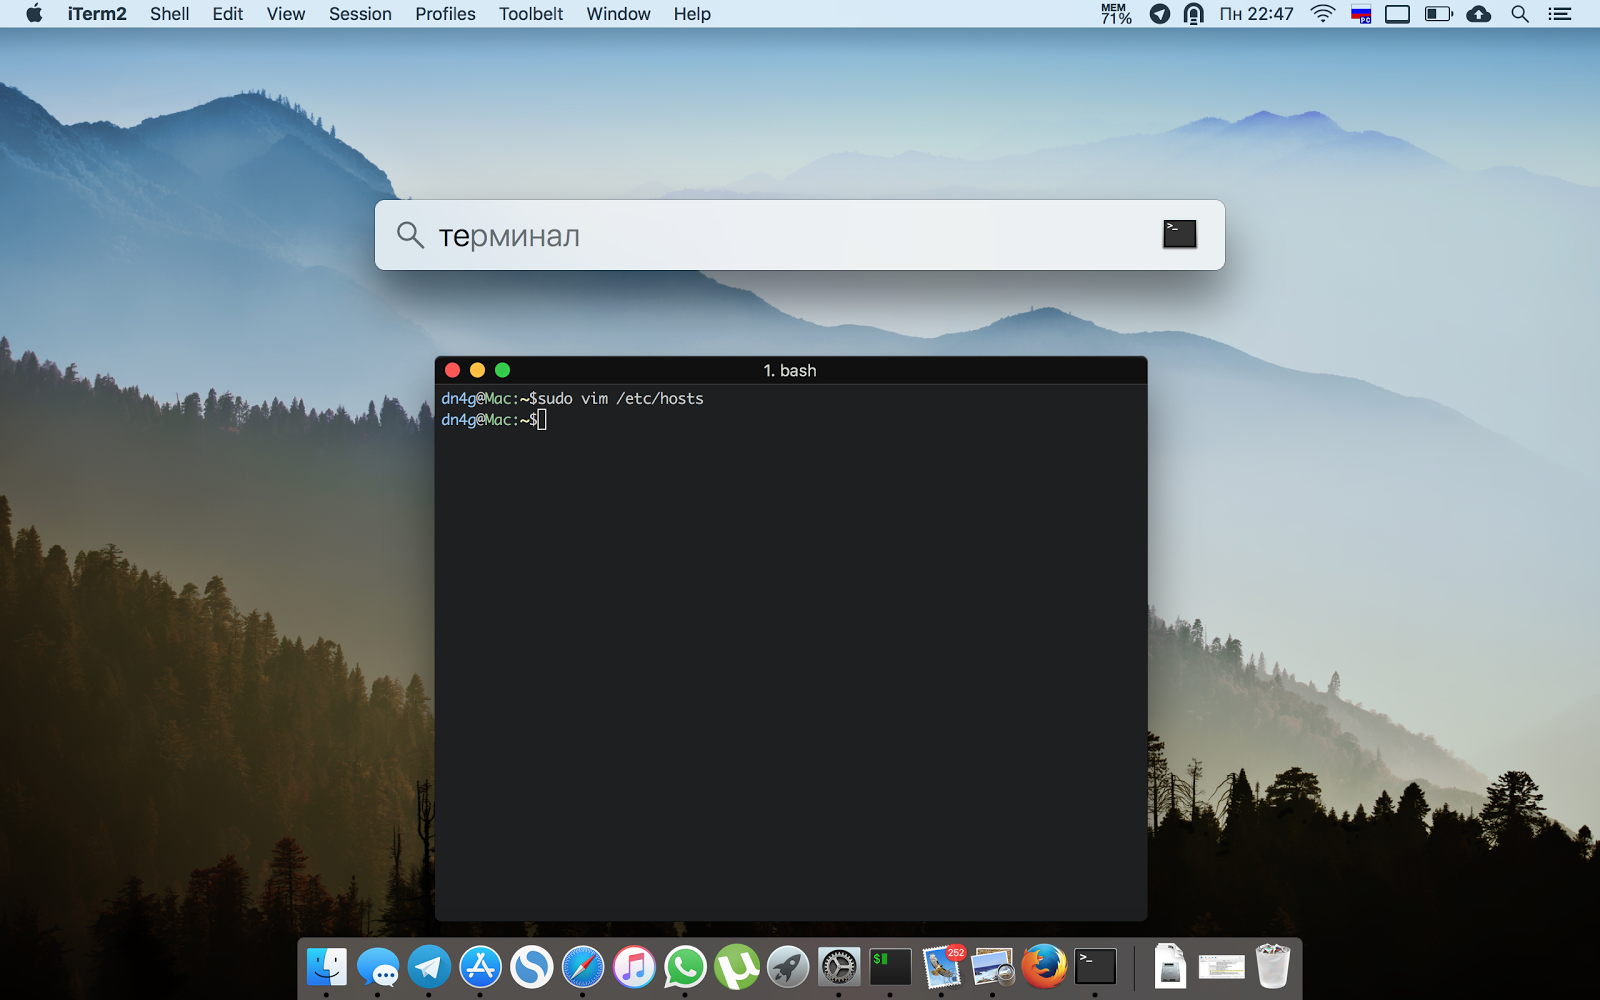Close the iTerm2 bash window
The image size is (1600, 1000).
point(452,370)
